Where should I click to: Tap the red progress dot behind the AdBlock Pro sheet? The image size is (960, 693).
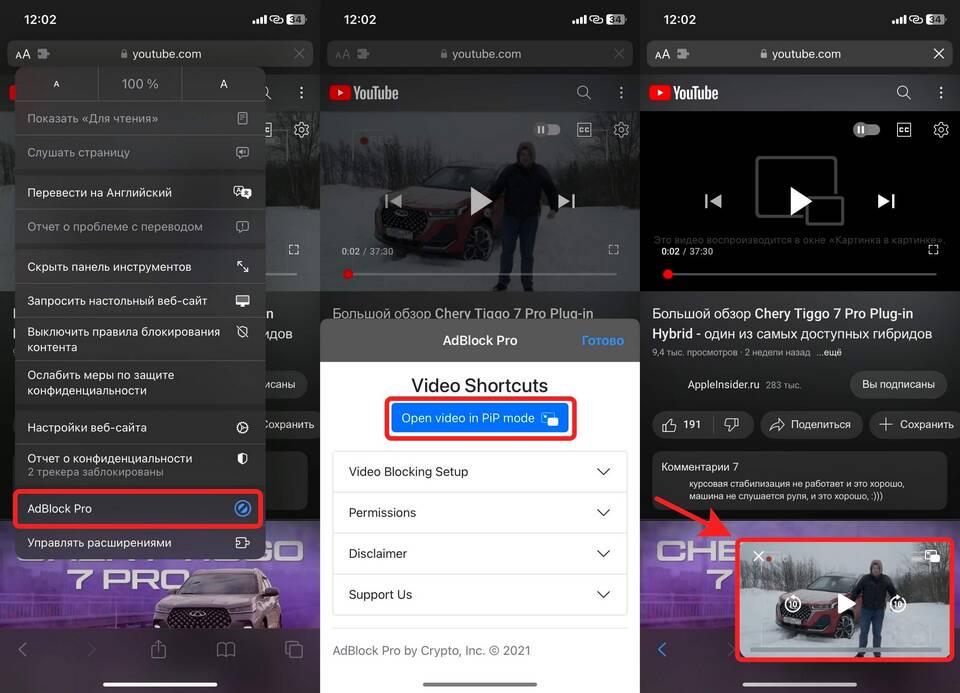(x=348, y=274)
